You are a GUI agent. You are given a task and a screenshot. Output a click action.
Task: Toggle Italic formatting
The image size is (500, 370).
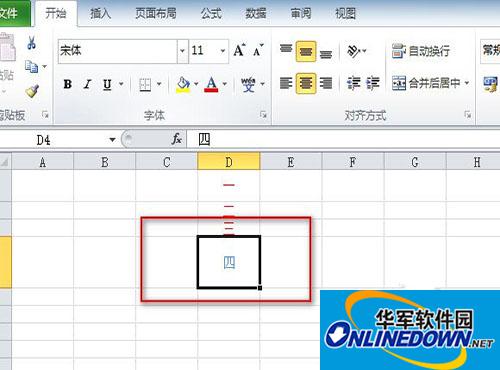[x=88, y=84]
